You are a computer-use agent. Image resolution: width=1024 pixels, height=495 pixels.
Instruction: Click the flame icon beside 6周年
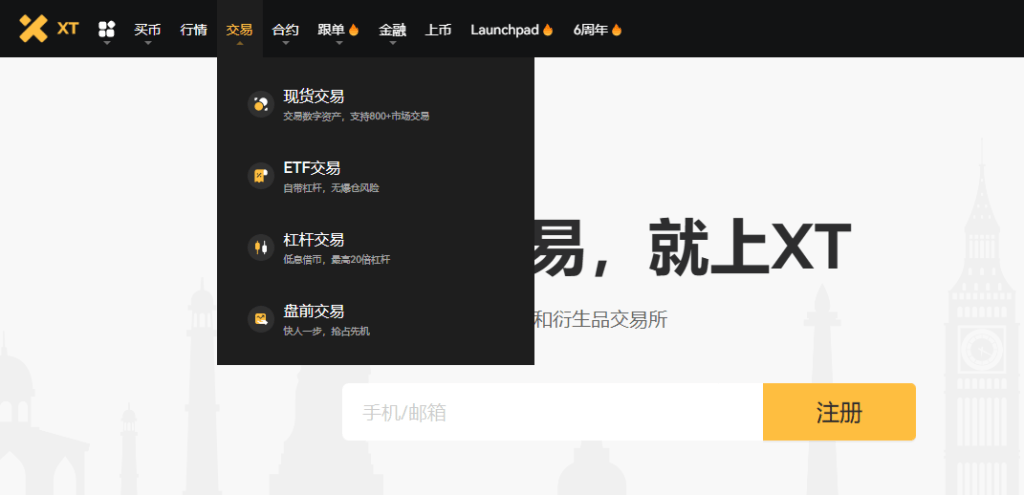point(617,29)
